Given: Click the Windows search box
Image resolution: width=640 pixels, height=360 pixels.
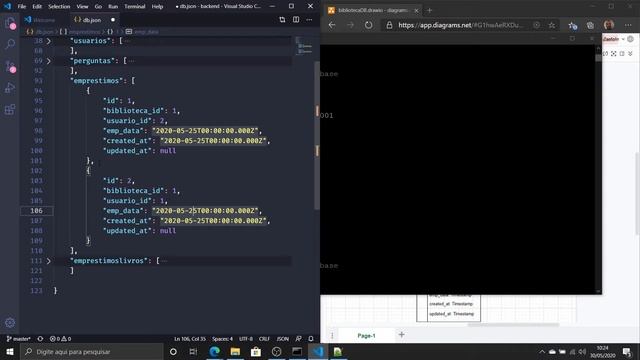Looking at the screenshot, I should (92, 351).
